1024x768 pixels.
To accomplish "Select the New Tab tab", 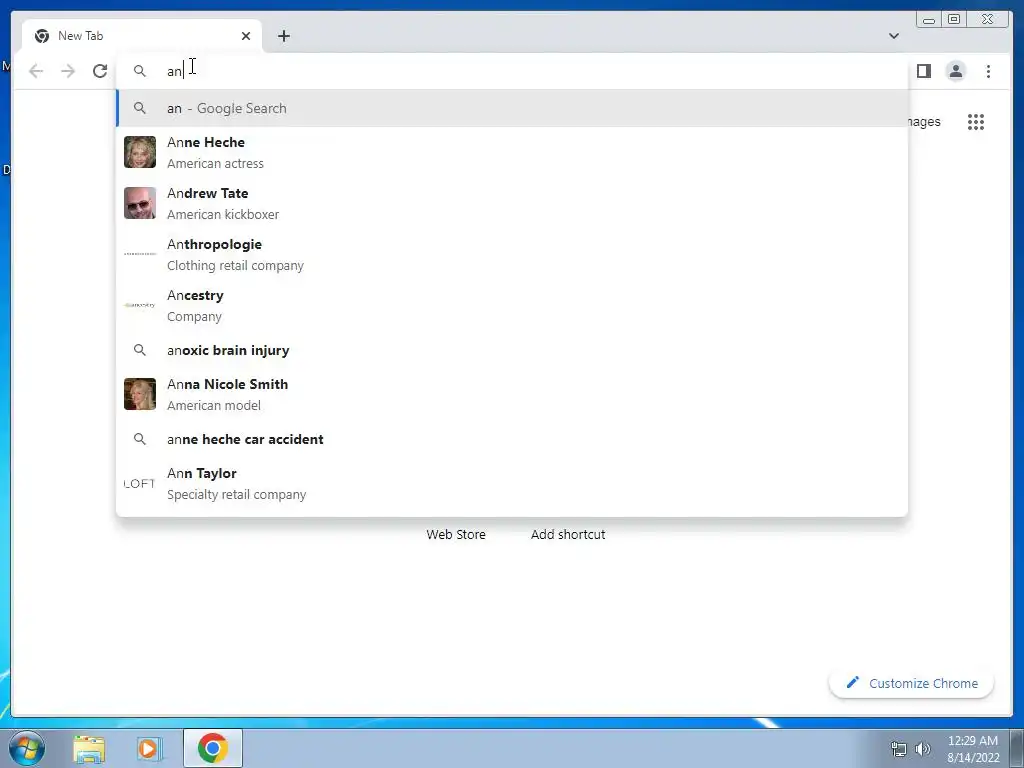I will (142, 36).
